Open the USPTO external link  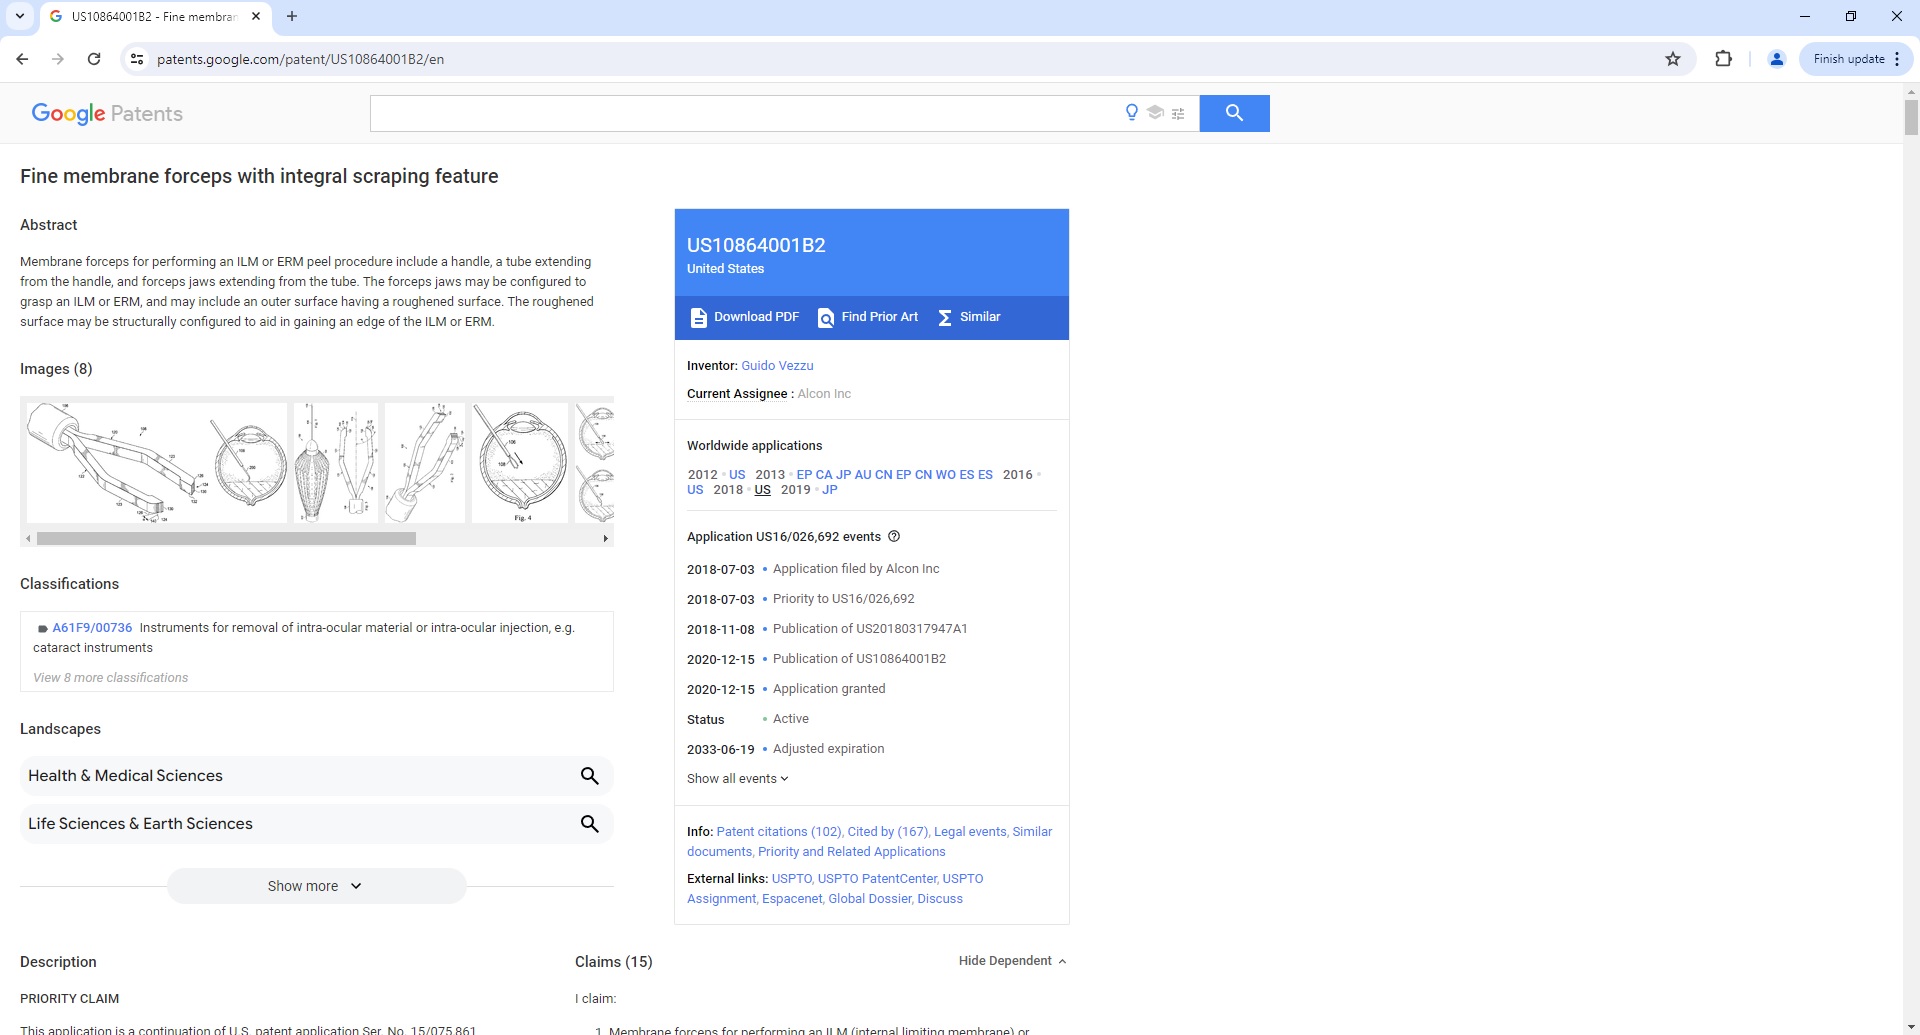pos(791,878)
